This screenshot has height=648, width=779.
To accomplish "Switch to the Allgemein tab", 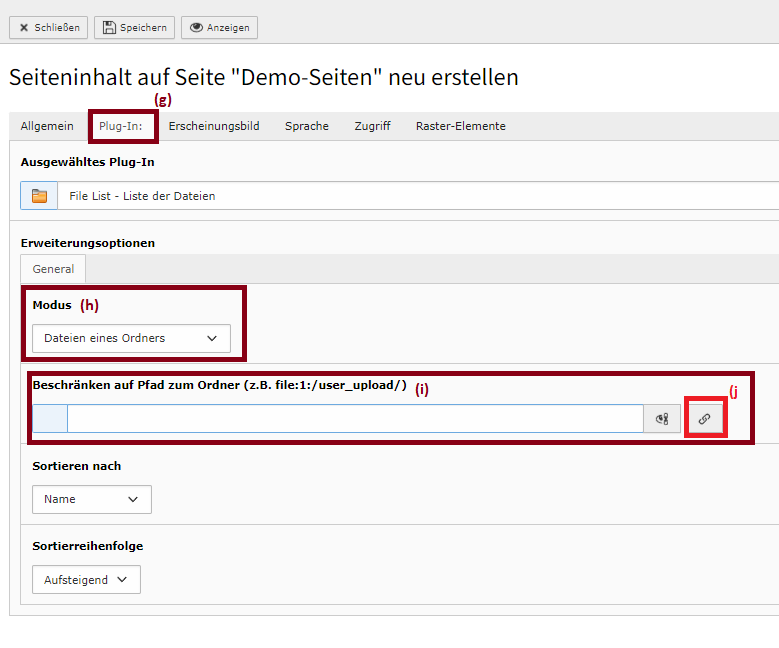I will (47, 126).
